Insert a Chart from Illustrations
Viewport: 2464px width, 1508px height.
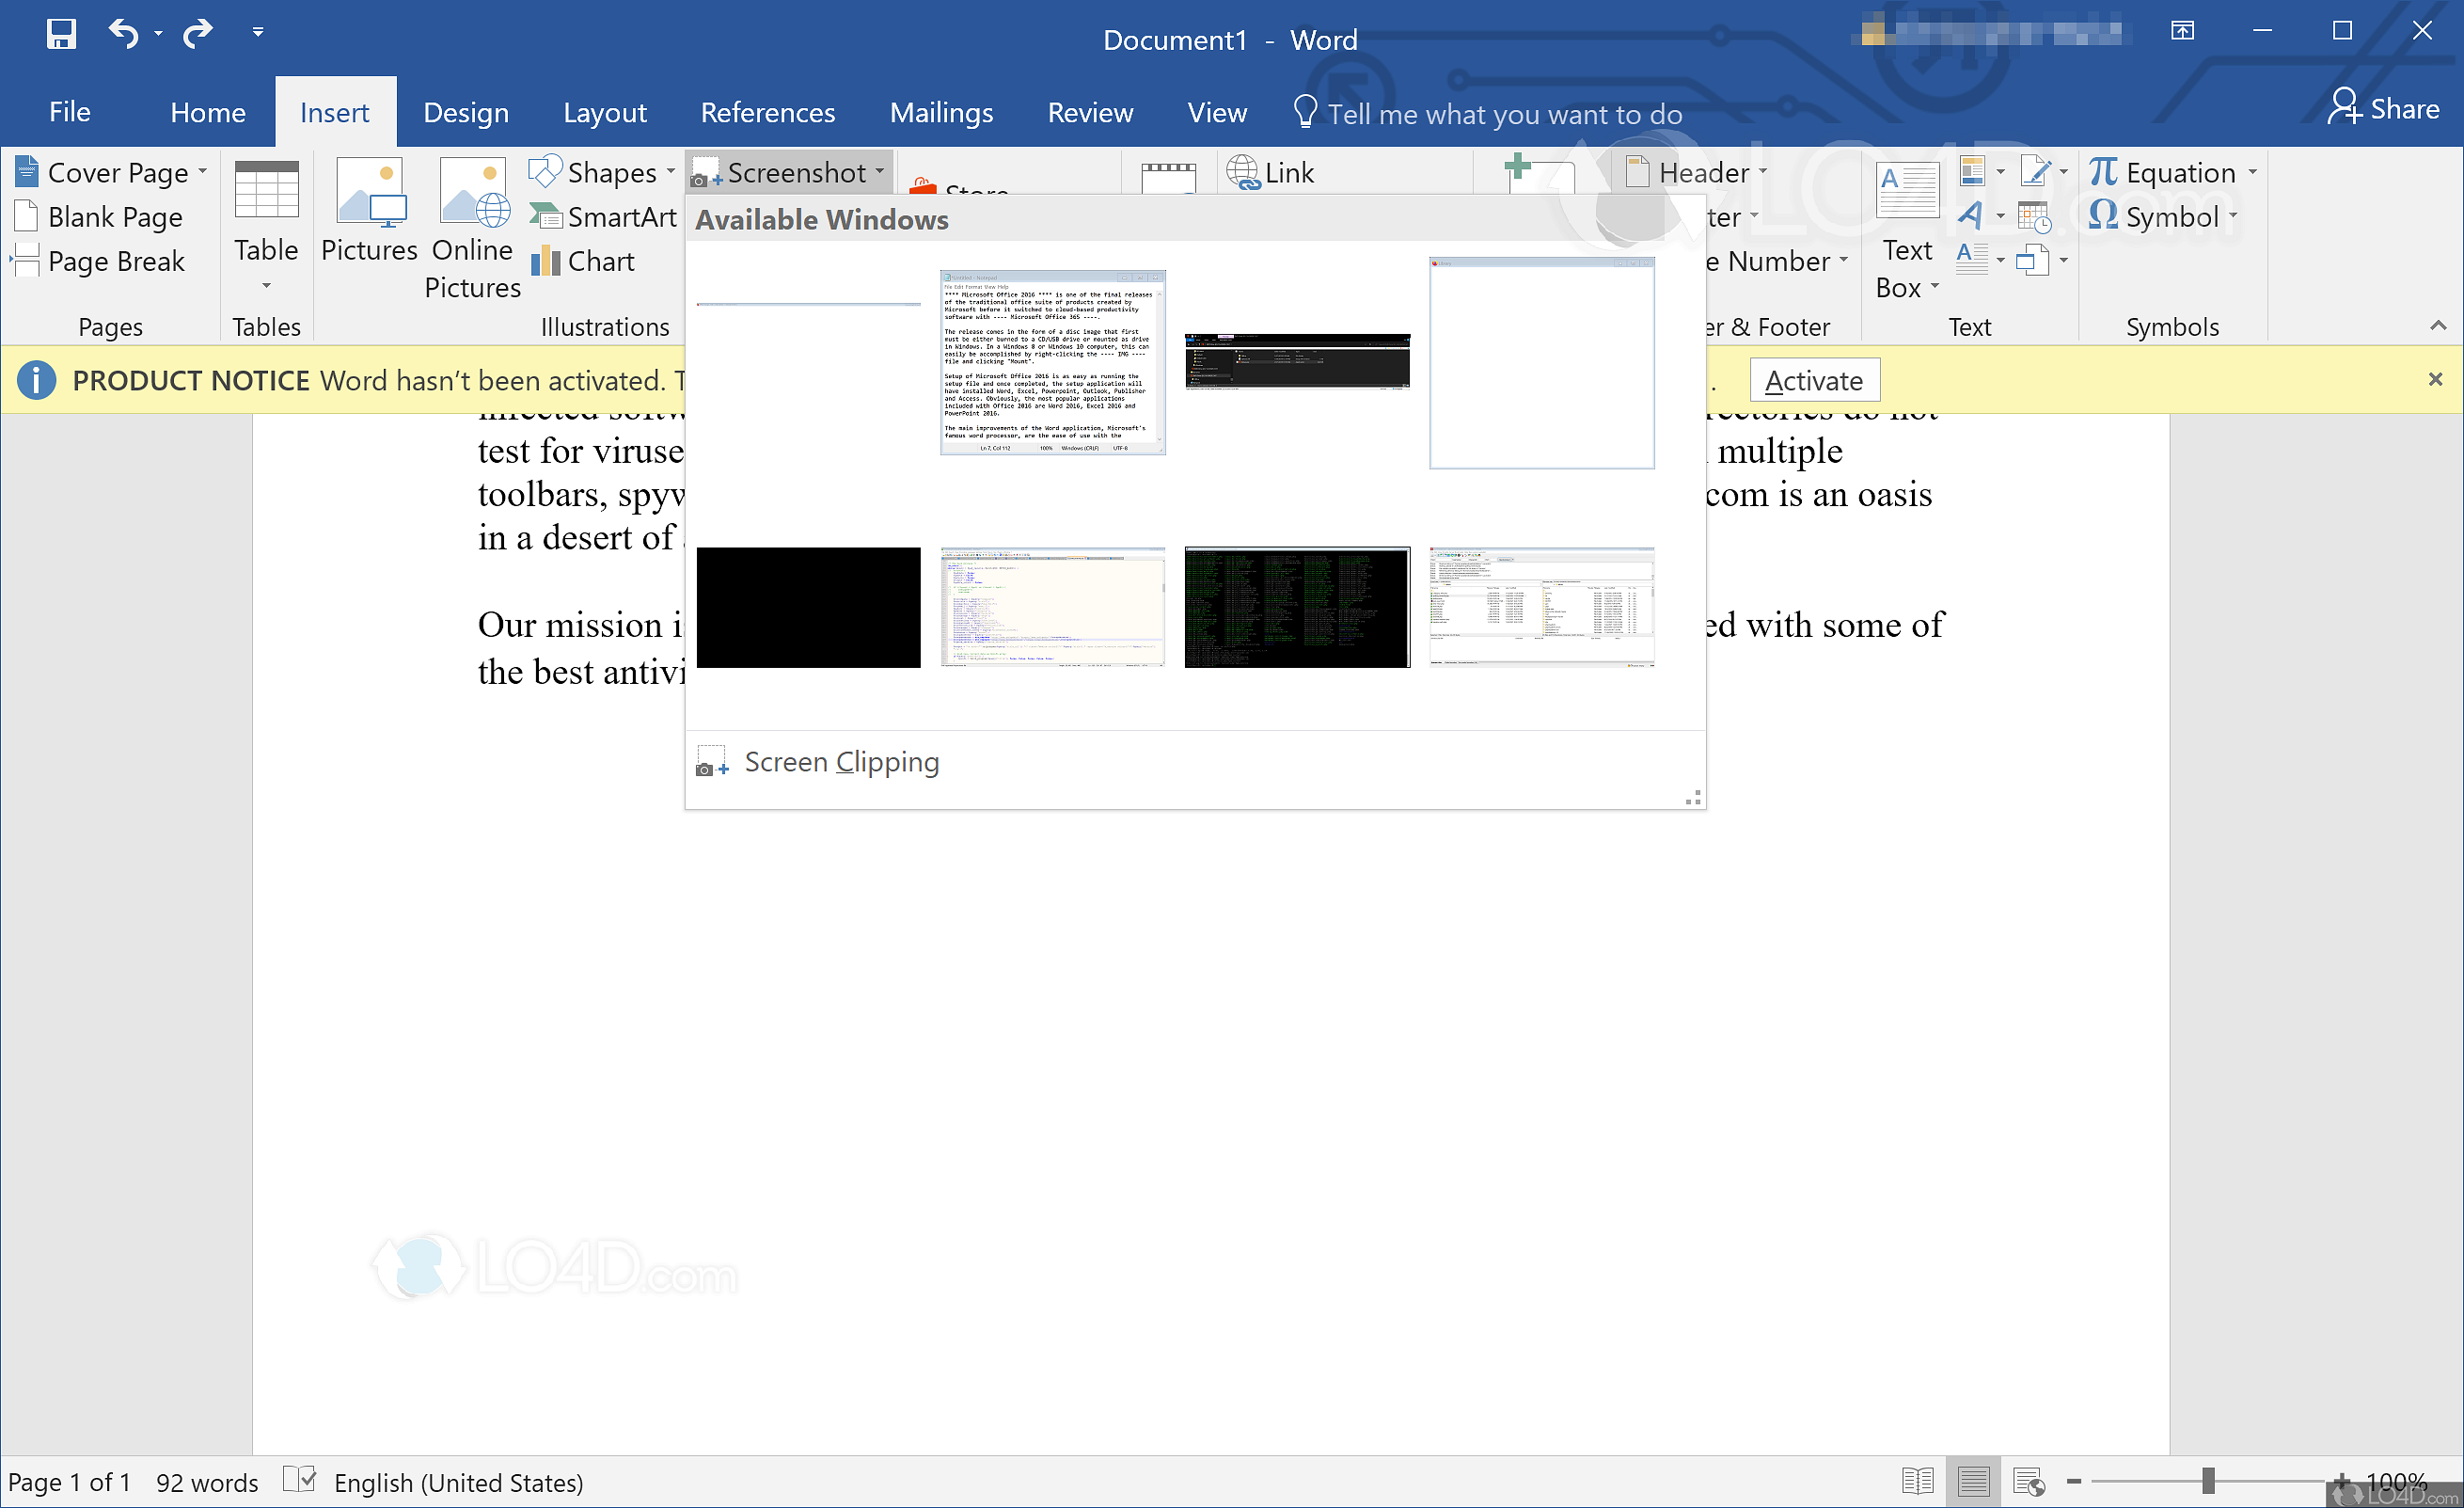point(584,262)
